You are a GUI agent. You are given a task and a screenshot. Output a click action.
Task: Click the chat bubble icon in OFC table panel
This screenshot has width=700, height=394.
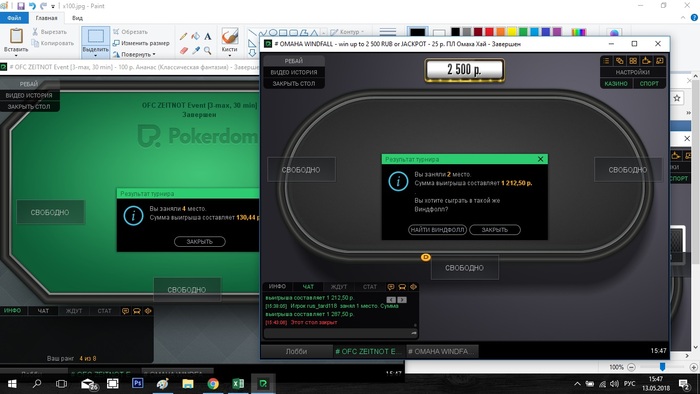pos(125,311)
